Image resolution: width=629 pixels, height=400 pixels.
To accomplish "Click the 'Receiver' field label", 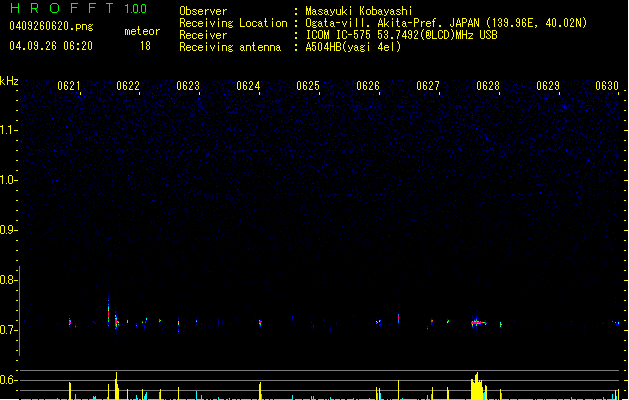I will (x=203, y=35).
